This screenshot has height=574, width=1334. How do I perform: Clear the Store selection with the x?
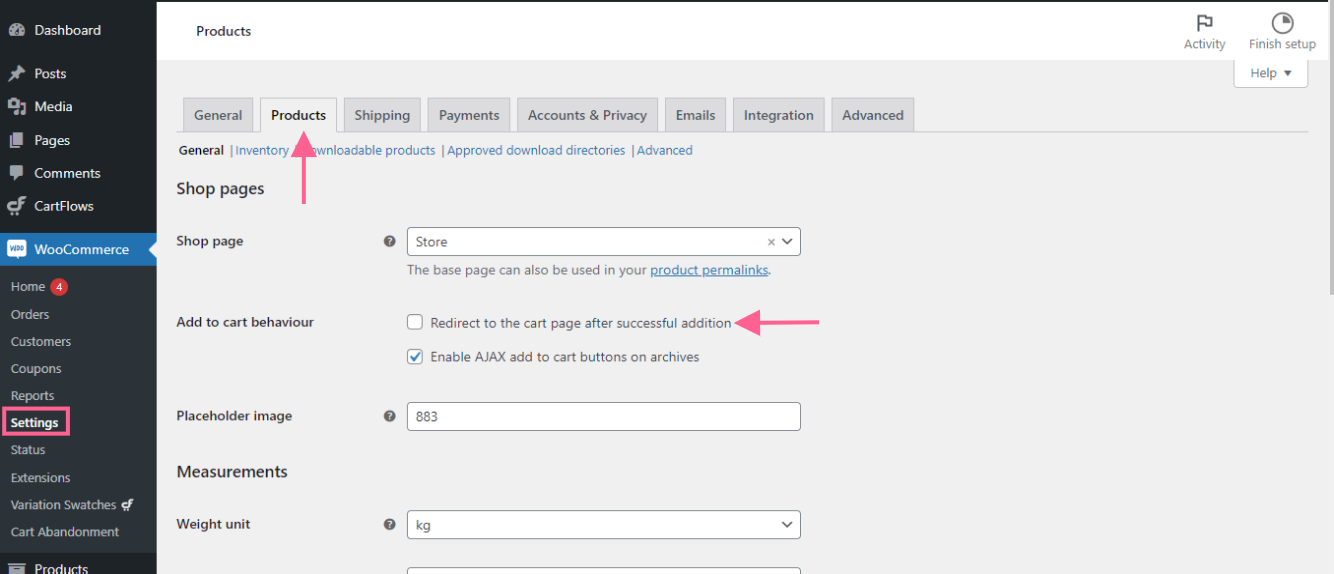771,242
